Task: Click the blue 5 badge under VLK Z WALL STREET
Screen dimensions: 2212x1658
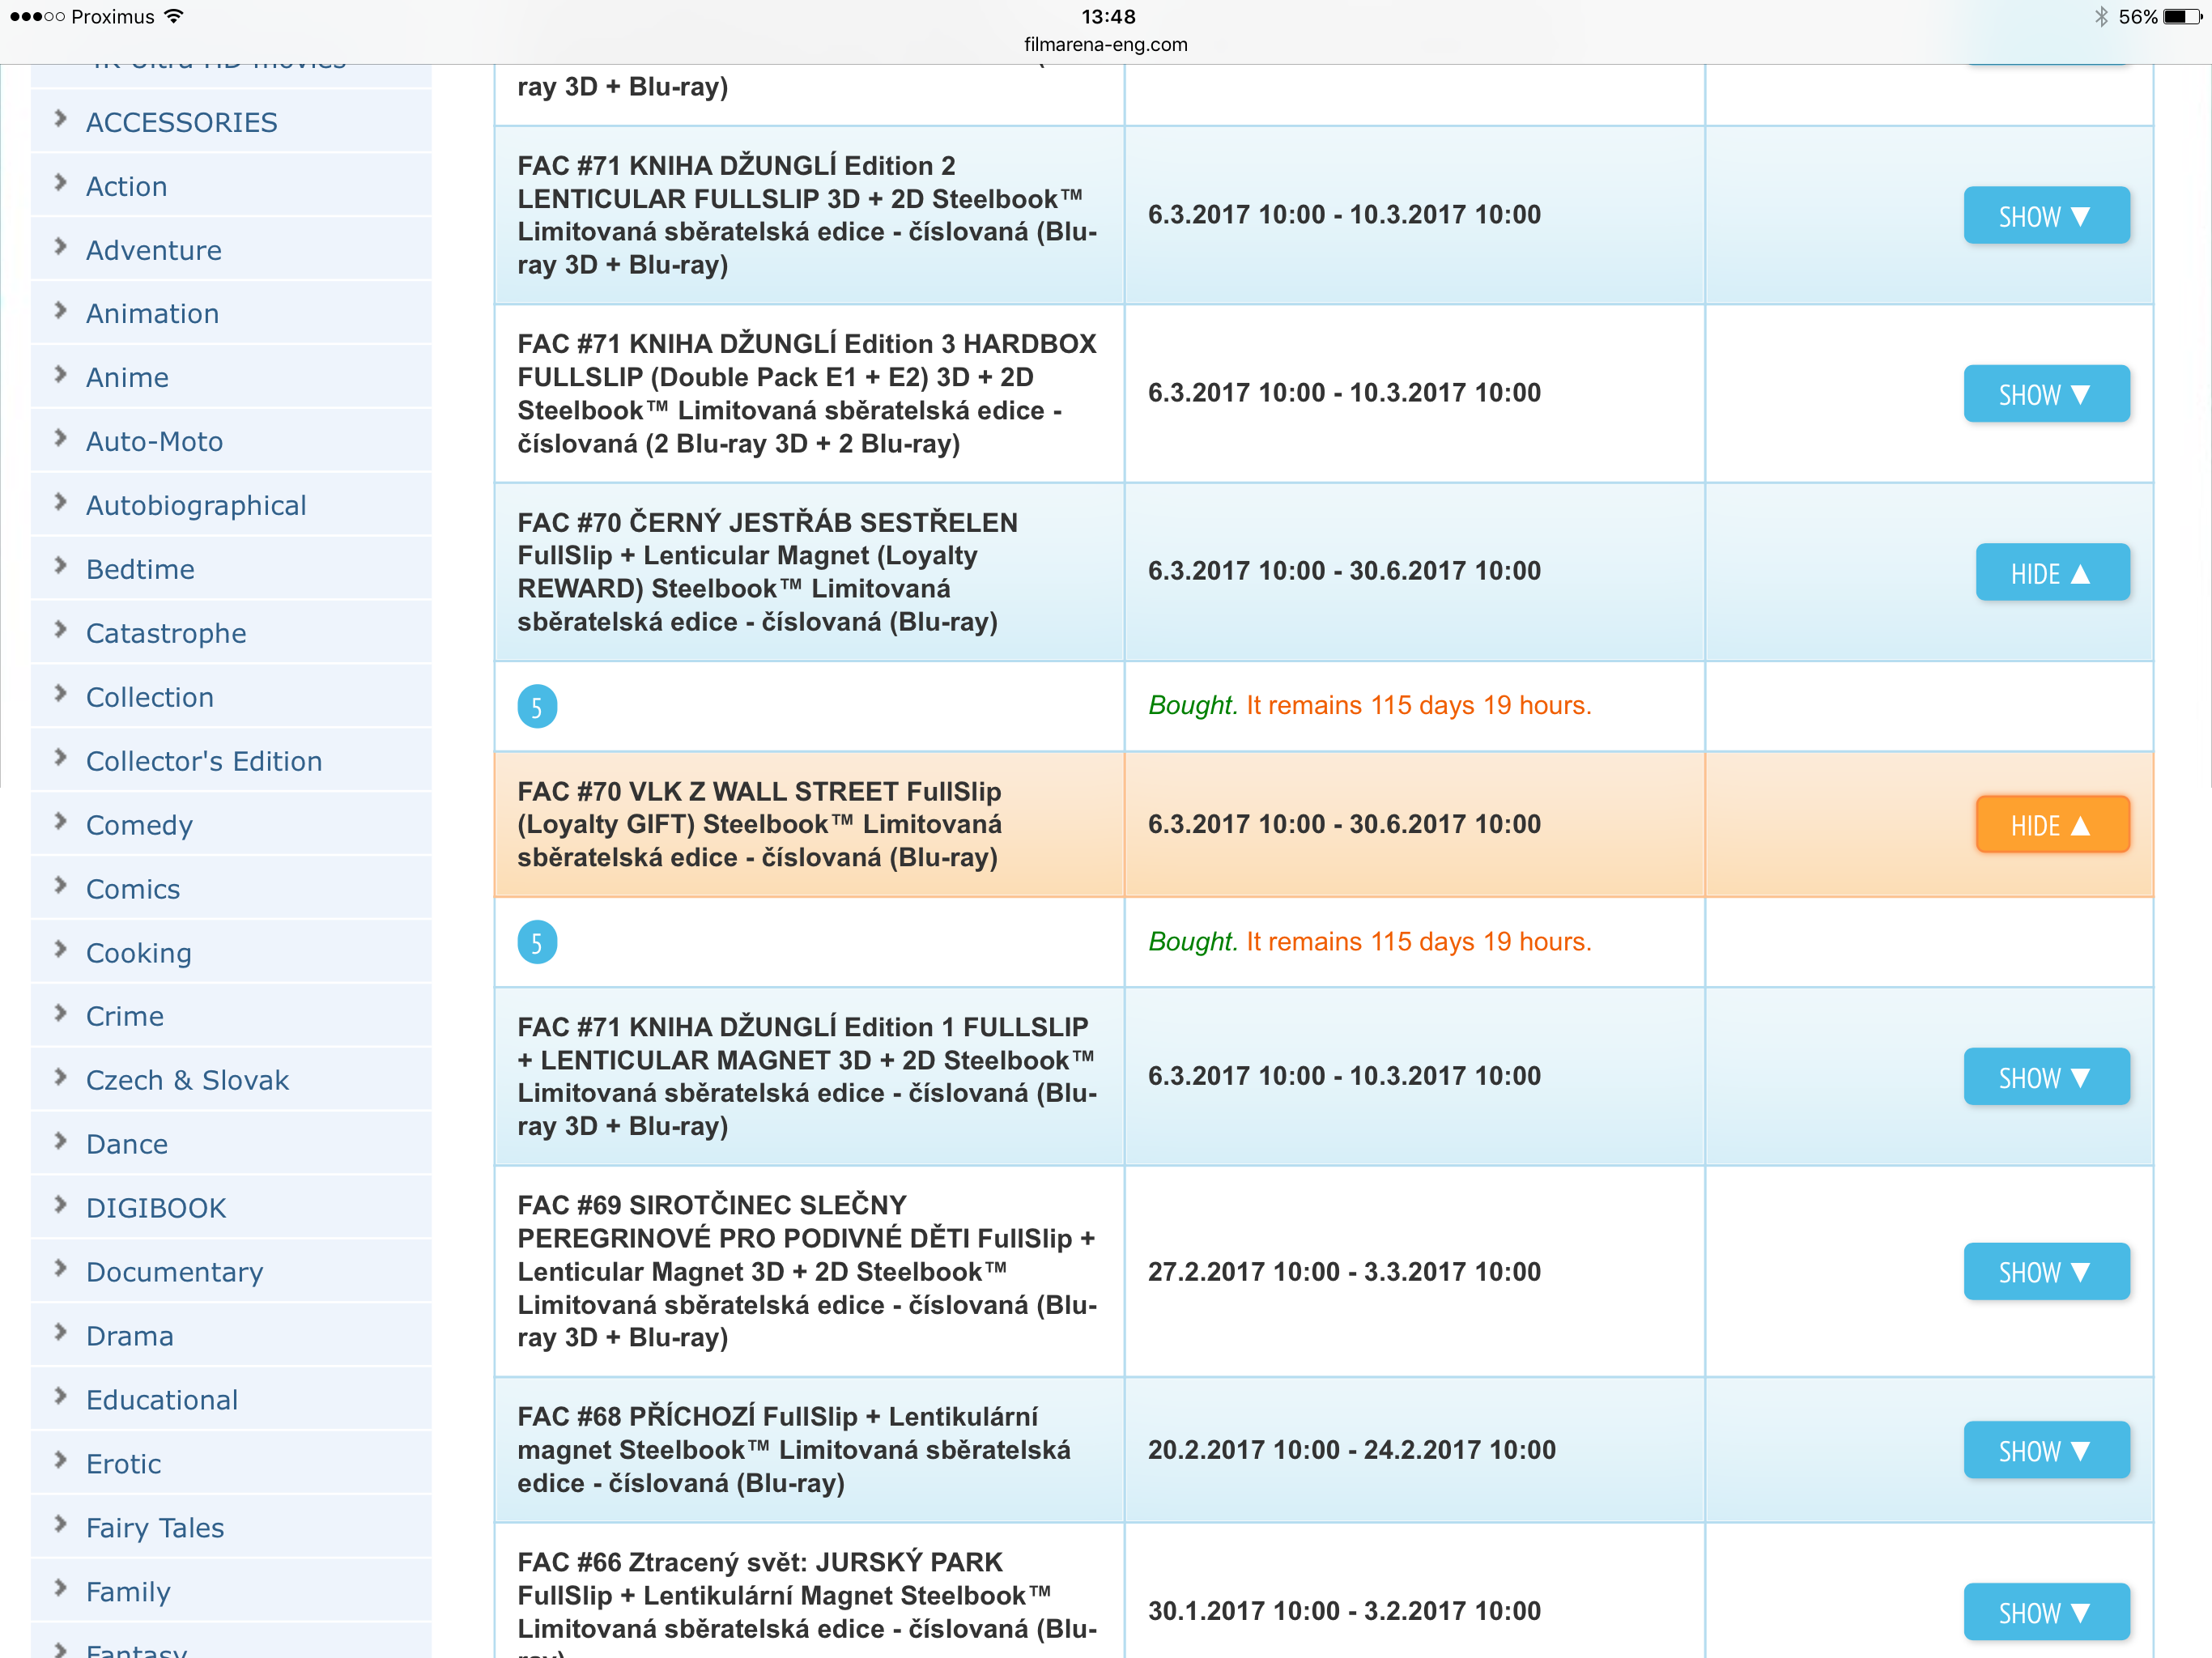Action: 537,942
